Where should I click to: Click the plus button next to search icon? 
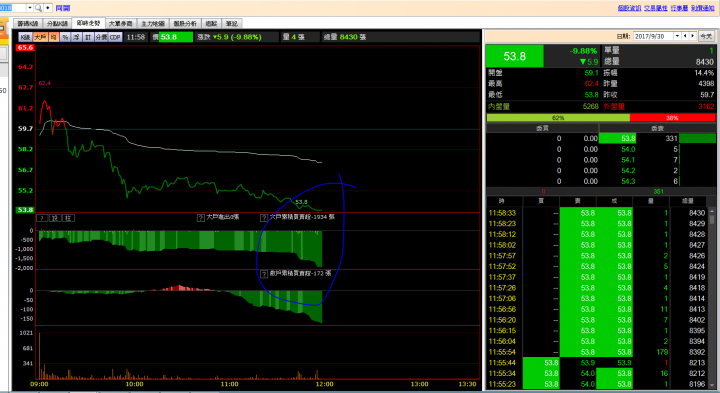(47, 8)
